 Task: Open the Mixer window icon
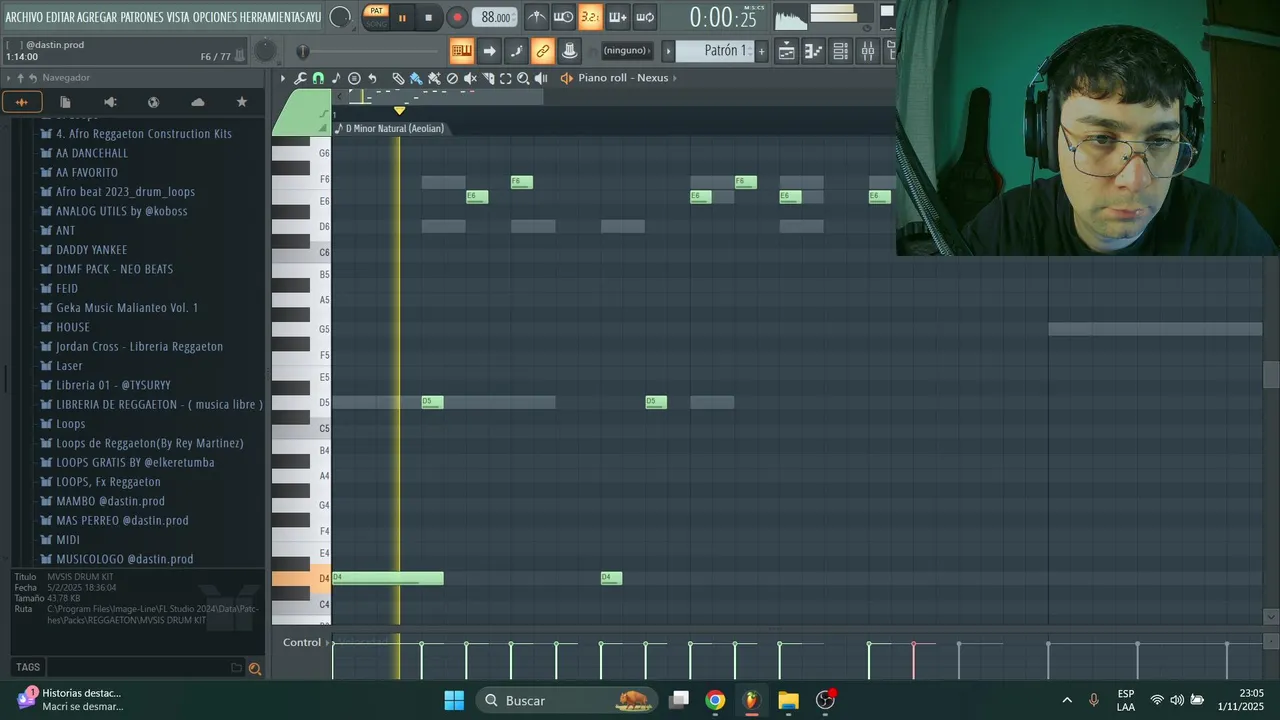click(867, 51)
